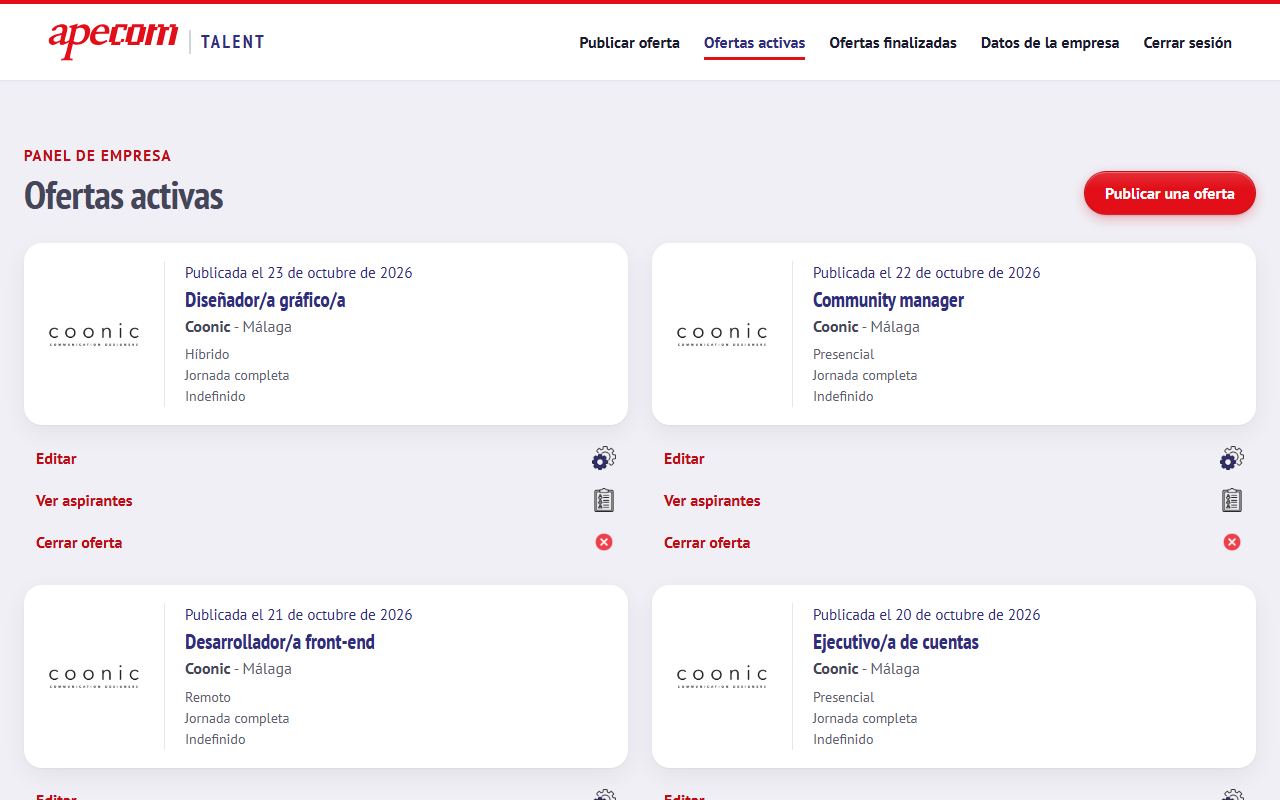Click Editar for Diseñador/a gráfico/a
Screen dimensions: 1280x800
point(56,459)
